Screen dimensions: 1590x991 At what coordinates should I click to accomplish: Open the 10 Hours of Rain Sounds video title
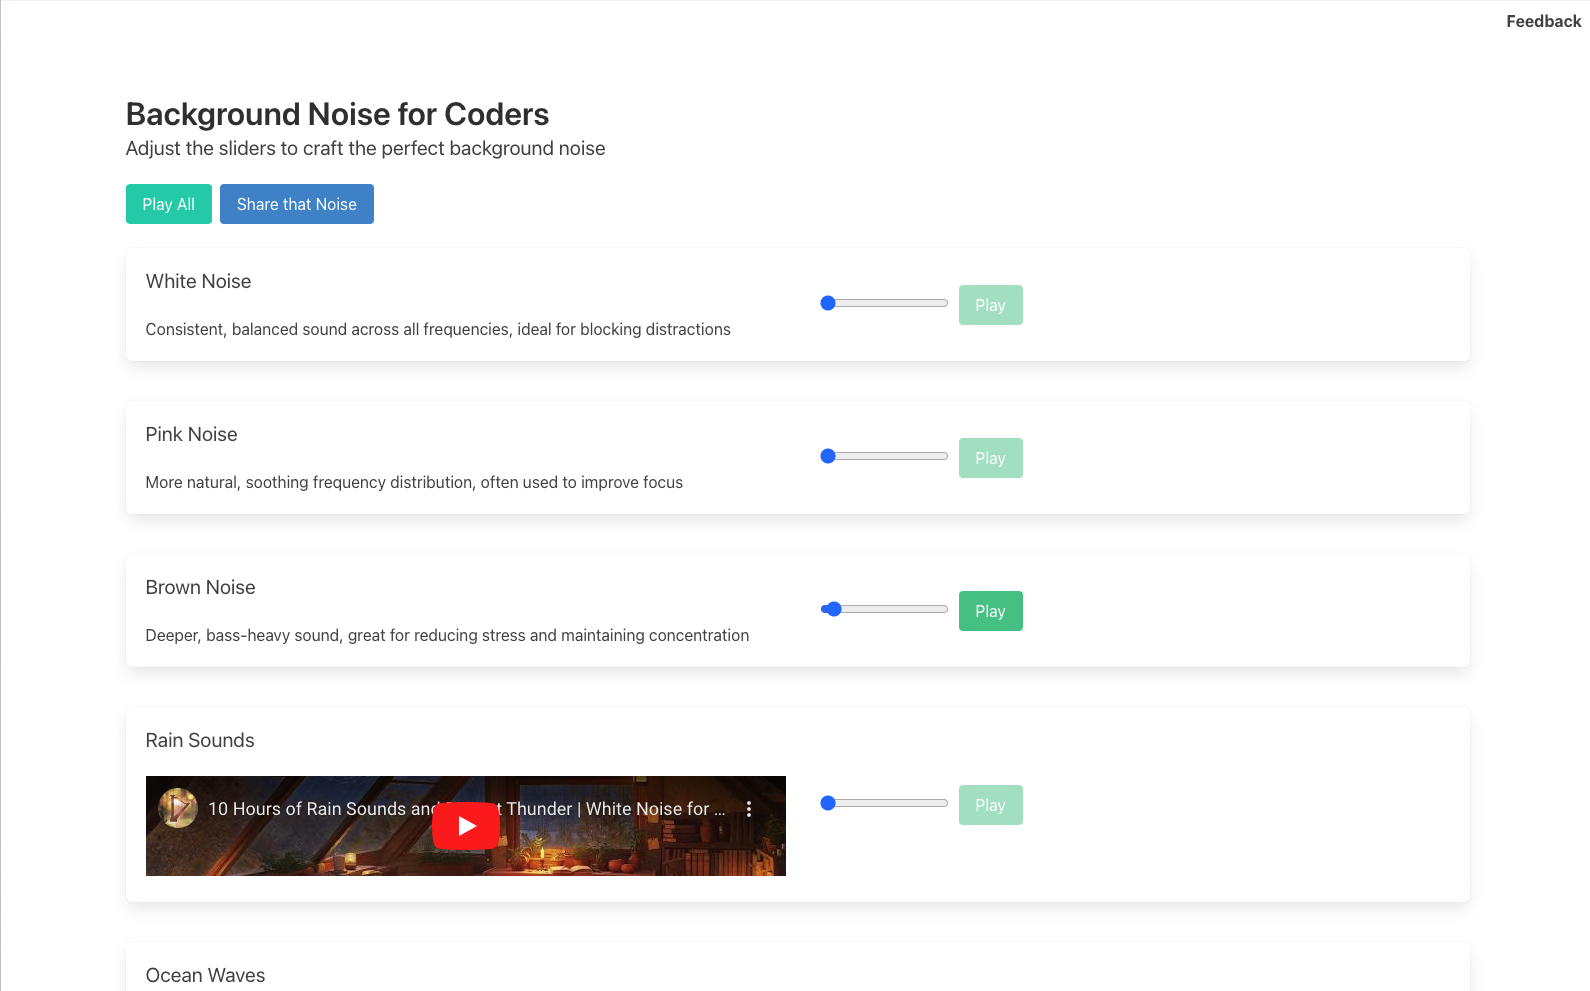point(467,809)
